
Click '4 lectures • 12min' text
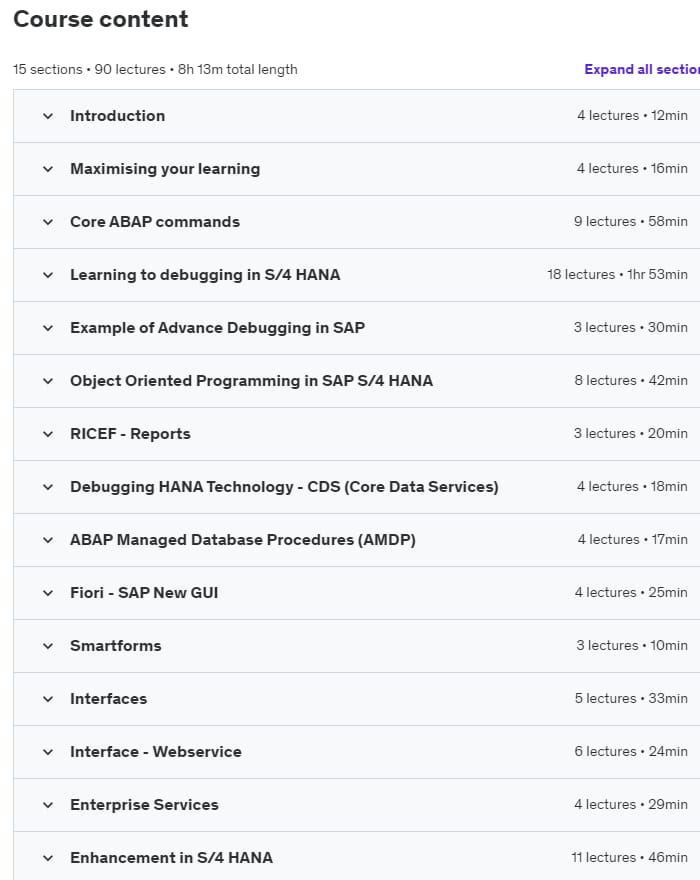632,116
